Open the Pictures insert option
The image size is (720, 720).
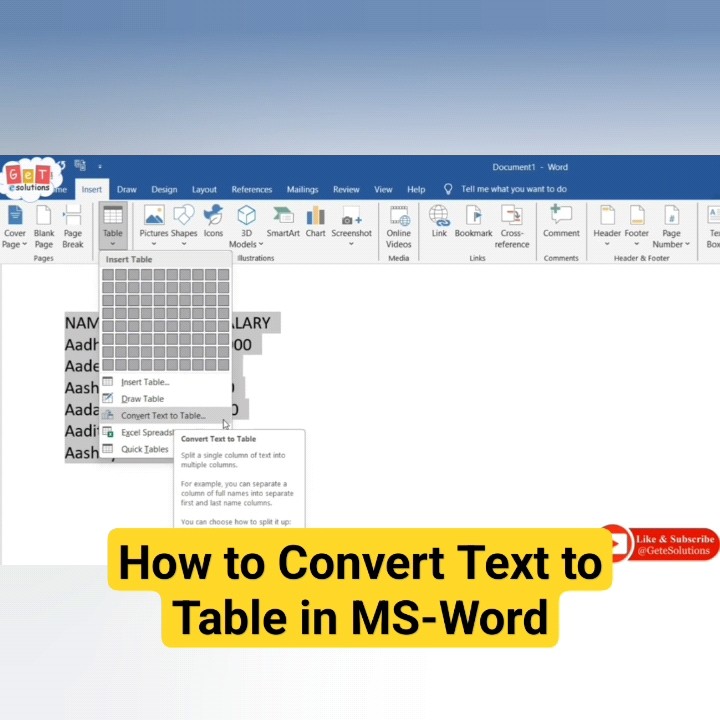point(154,225)
